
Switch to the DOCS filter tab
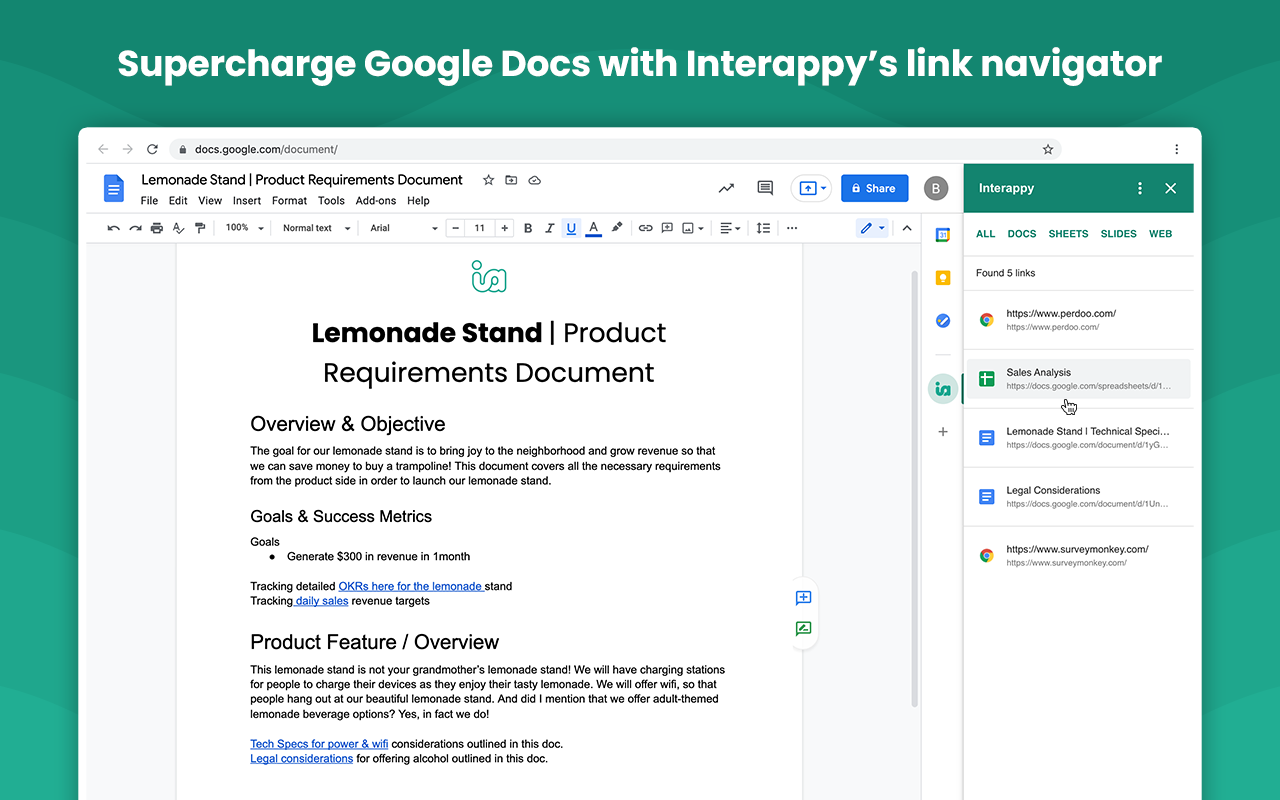(x=1022, y=234)
